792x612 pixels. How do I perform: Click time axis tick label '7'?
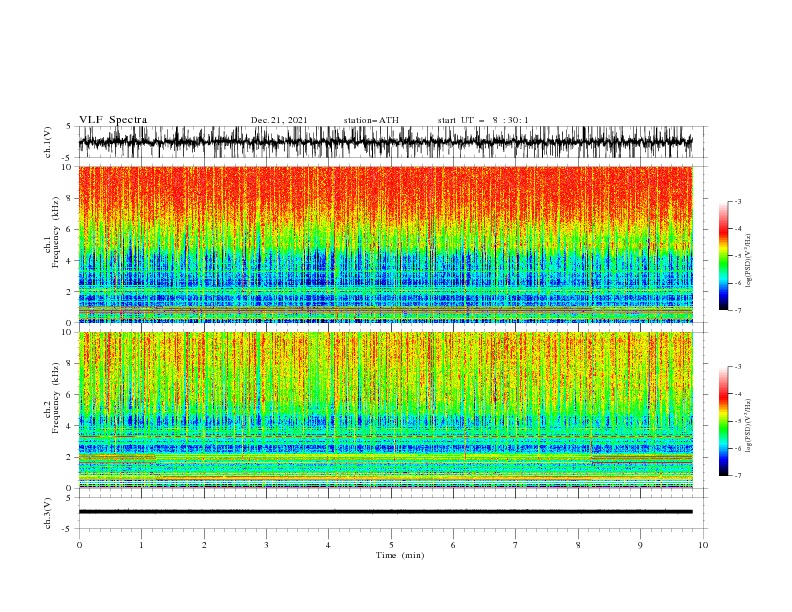516,545
